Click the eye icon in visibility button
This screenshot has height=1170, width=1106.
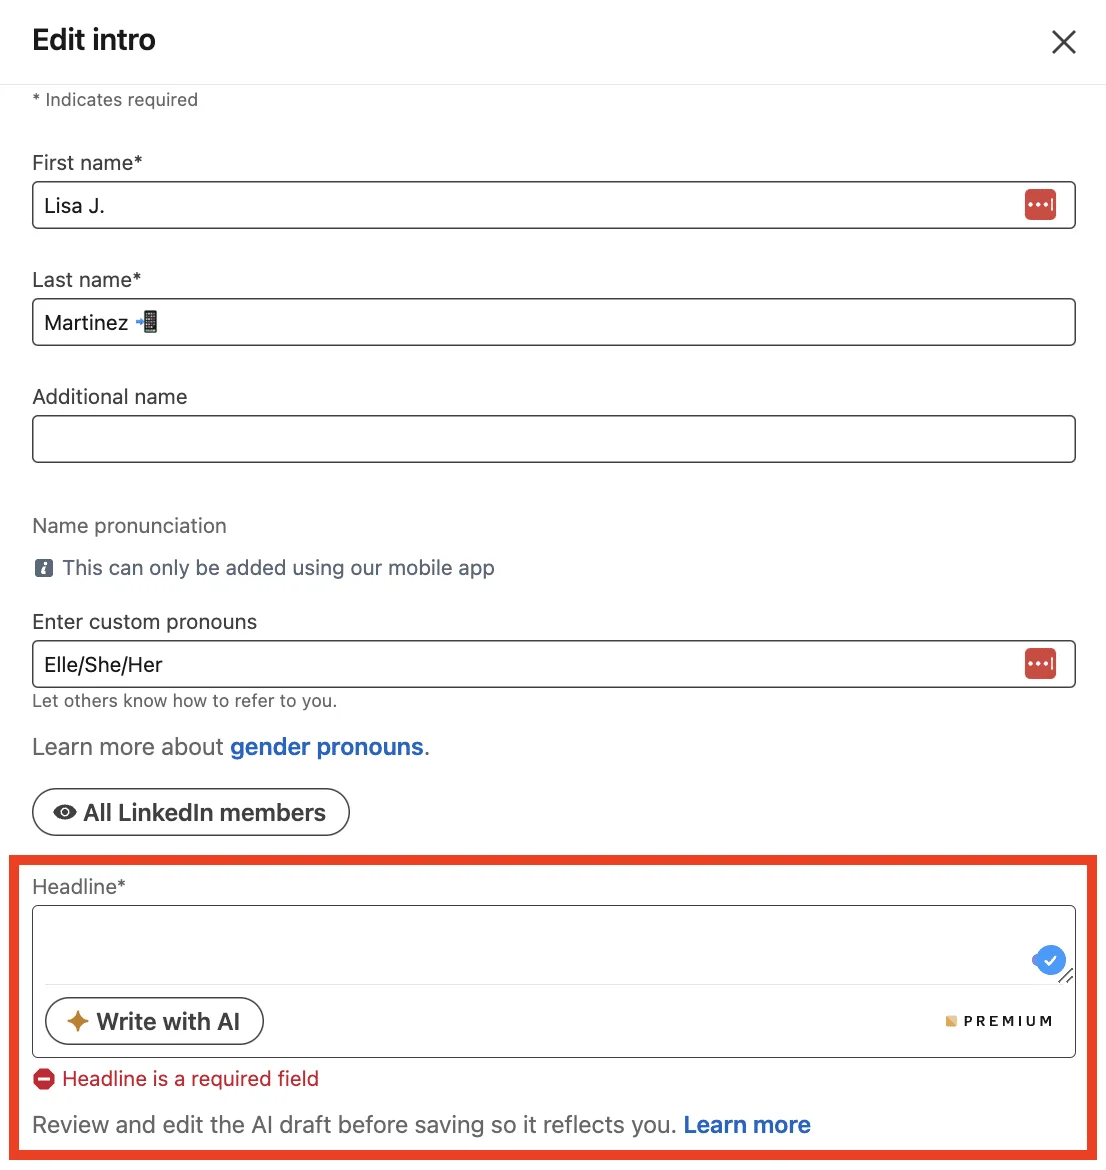coord(65,812)
